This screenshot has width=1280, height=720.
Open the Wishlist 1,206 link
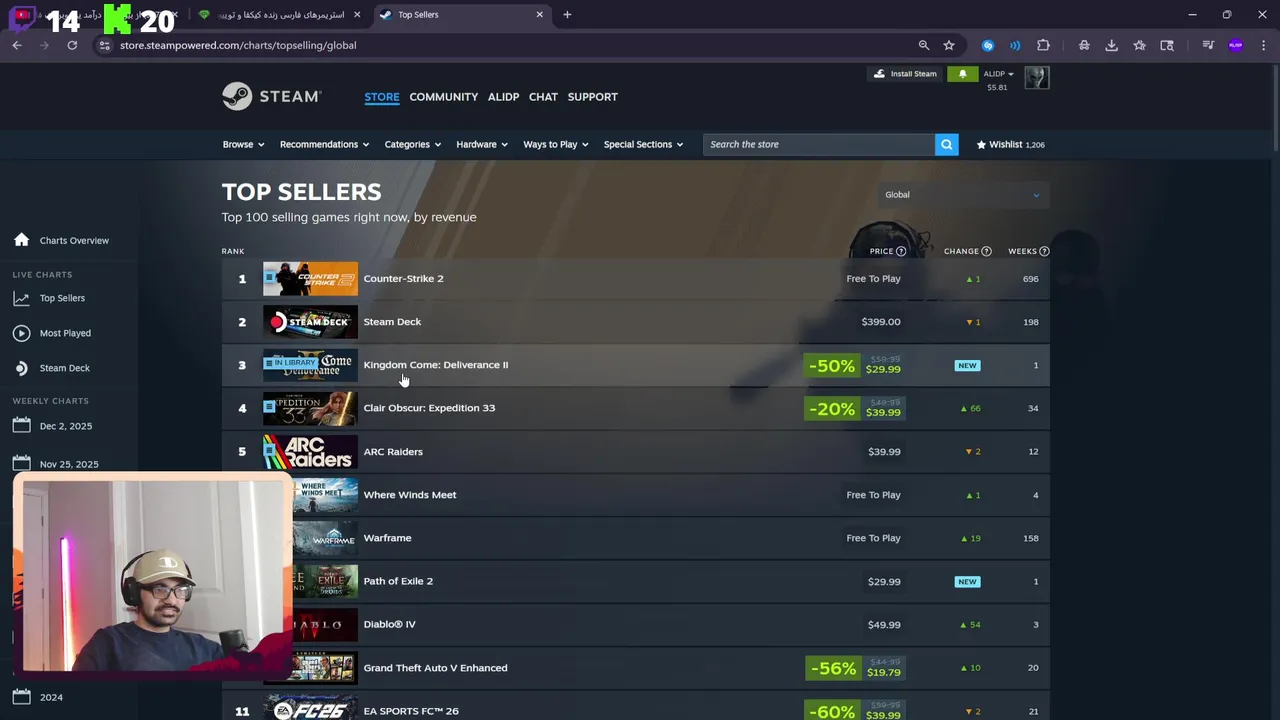pos(1010,144)
